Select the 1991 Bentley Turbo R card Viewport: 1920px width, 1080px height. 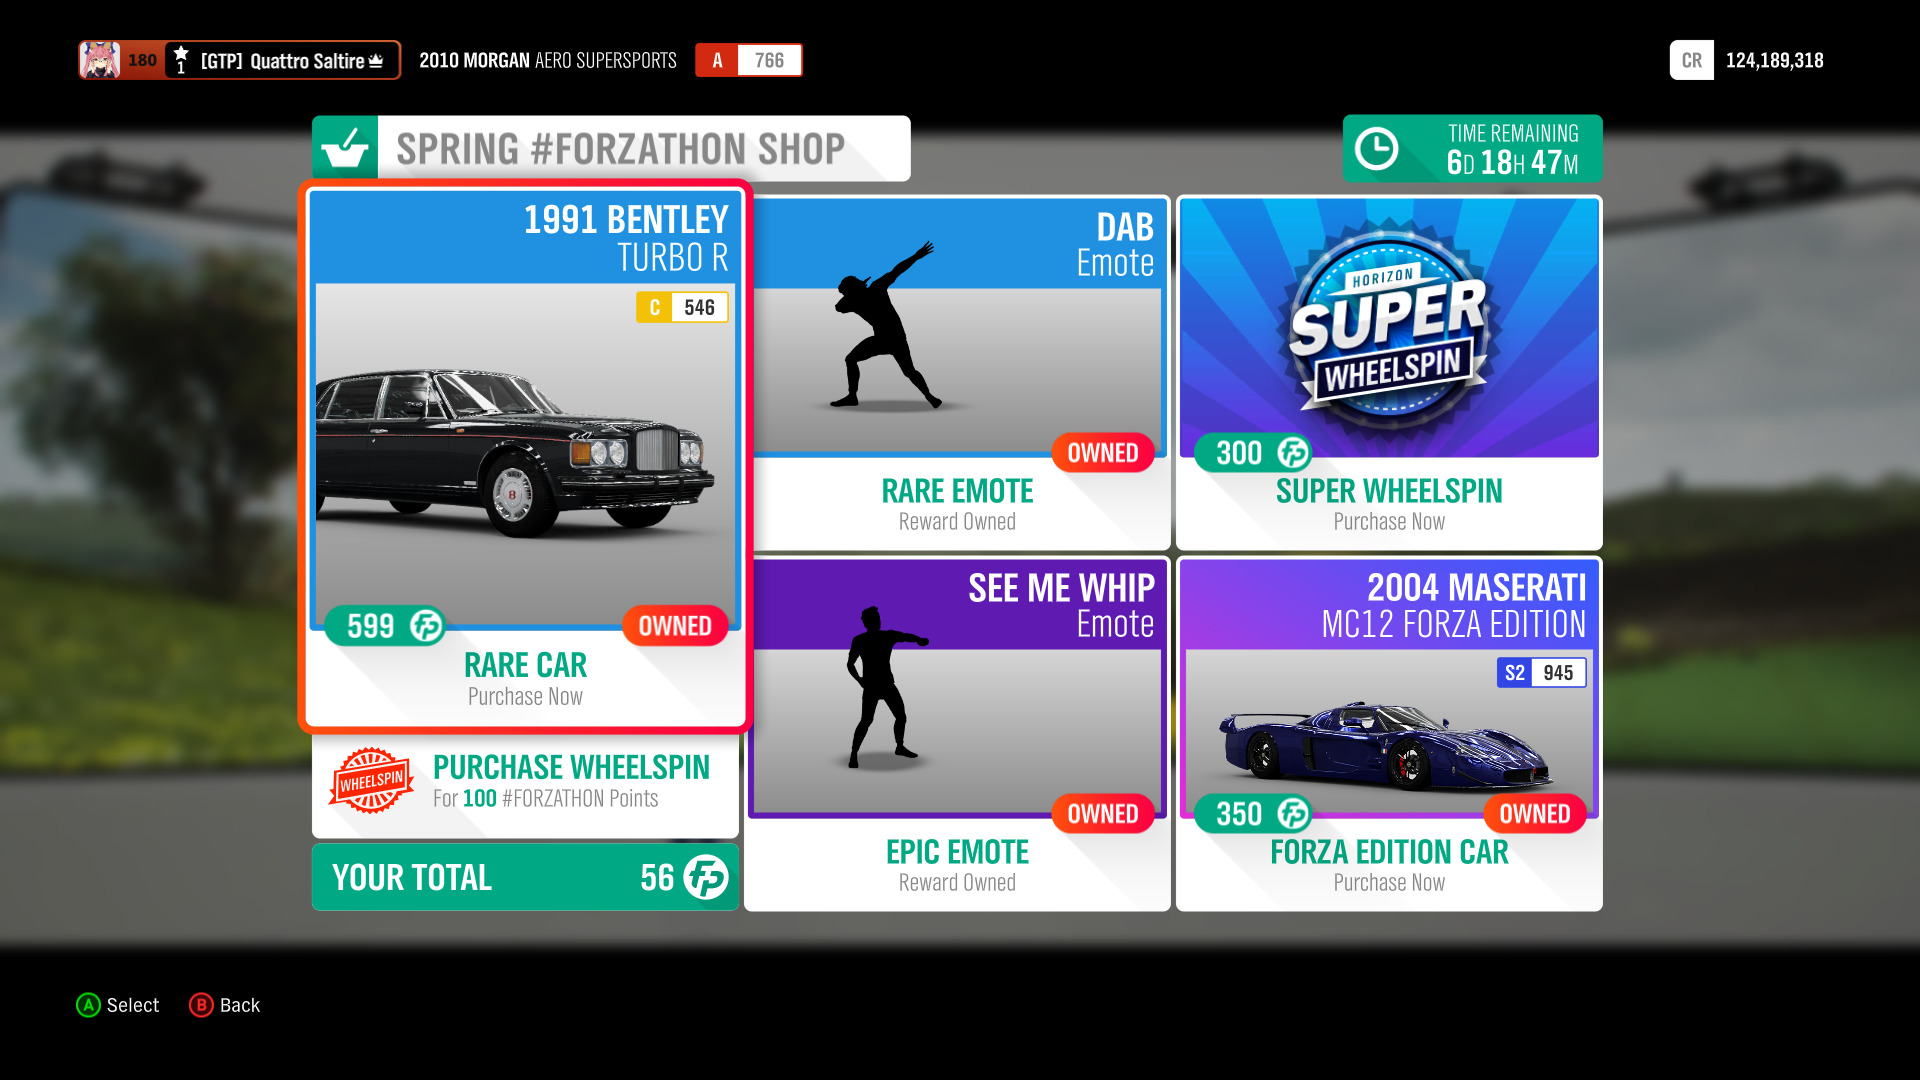[525, 457]
